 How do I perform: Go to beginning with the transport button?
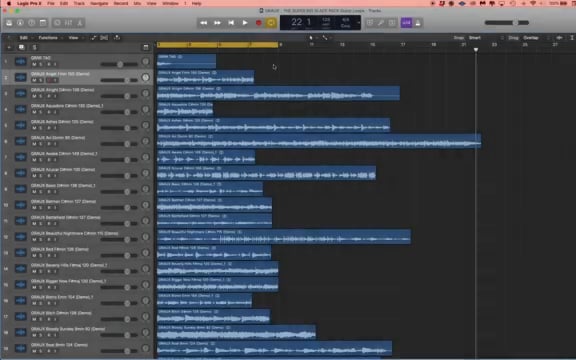(x=231, y=23)
